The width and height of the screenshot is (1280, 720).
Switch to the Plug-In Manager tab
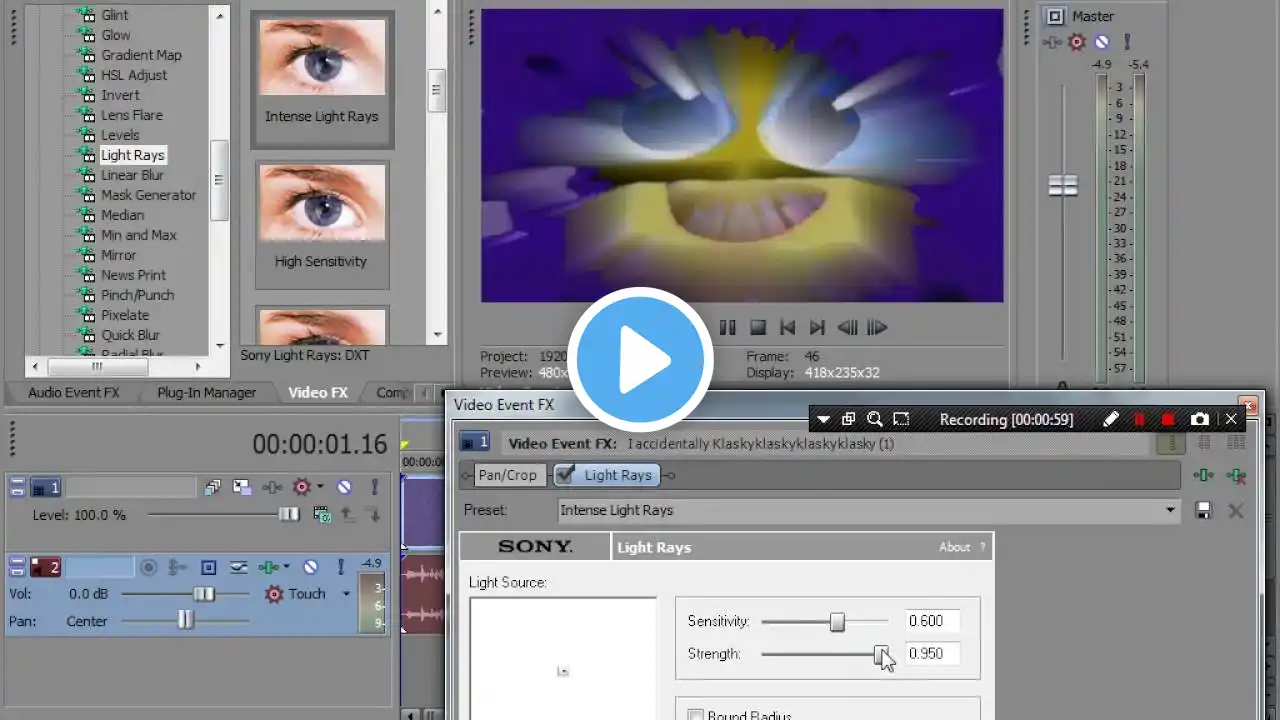(x=206, y=393)
